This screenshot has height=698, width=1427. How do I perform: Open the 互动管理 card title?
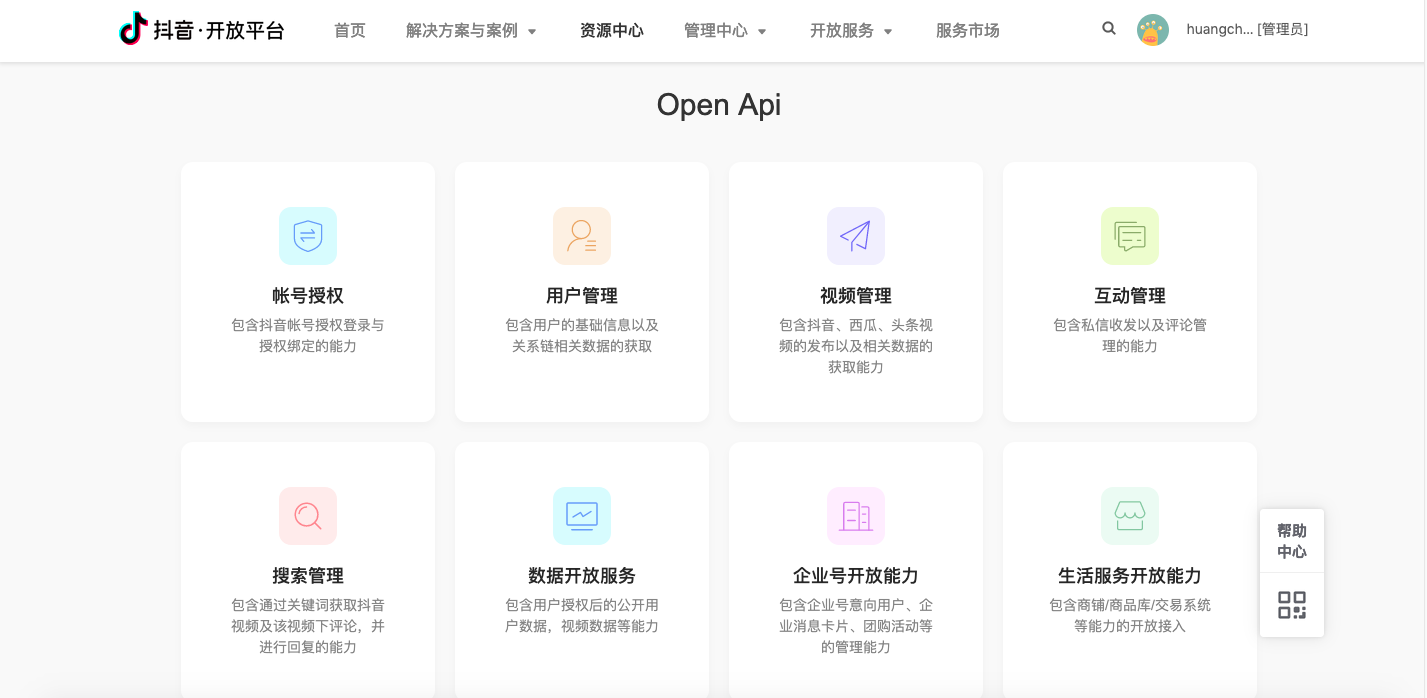tap(1130, 296)
